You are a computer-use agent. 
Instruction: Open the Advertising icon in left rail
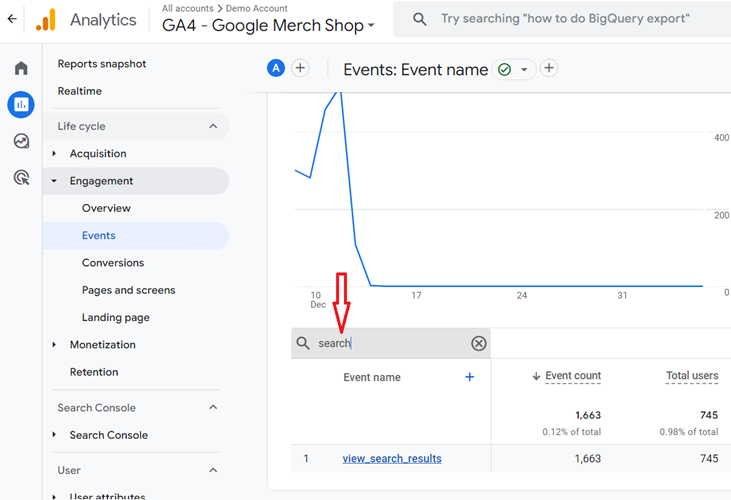click(x=21, y=178)
